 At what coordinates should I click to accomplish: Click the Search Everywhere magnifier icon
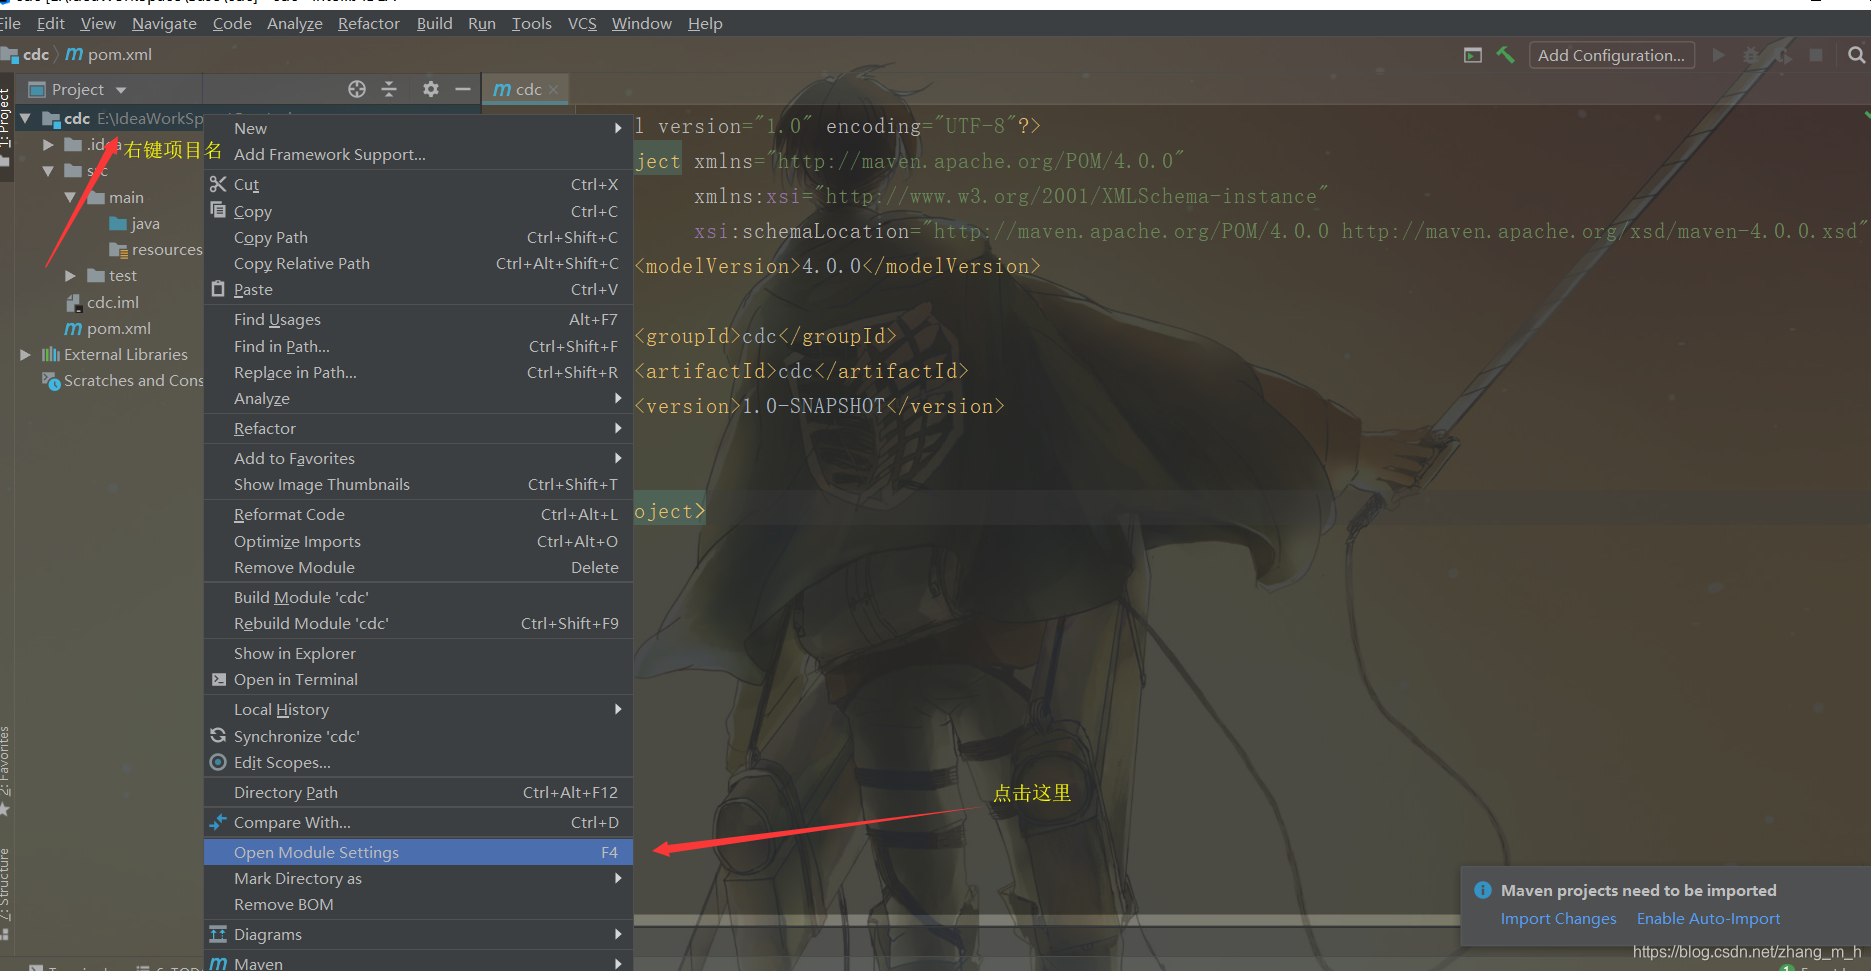(1856, 55)
